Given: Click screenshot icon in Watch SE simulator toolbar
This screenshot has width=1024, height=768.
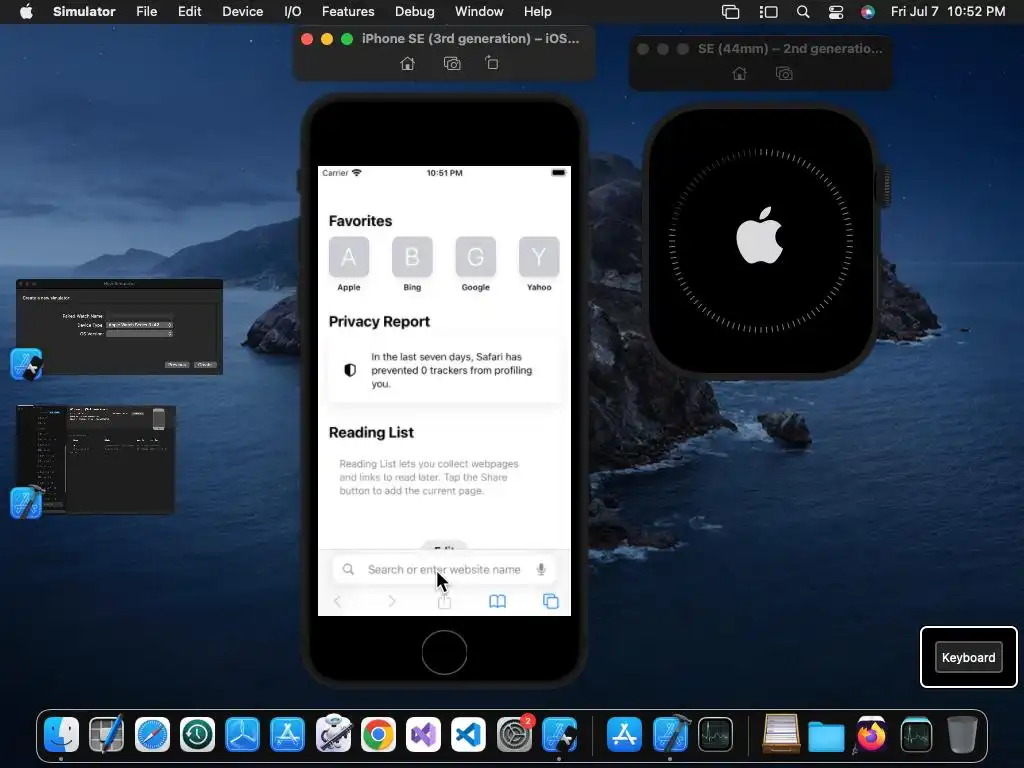Looking at the screenshot, I should tap(784, 74).
